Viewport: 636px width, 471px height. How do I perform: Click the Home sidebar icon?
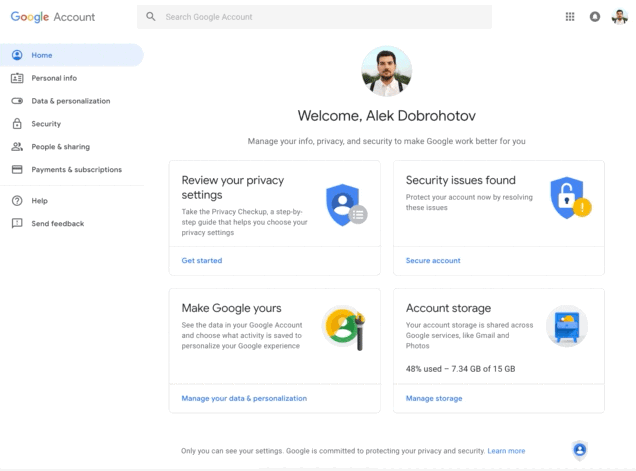[17, 55]
